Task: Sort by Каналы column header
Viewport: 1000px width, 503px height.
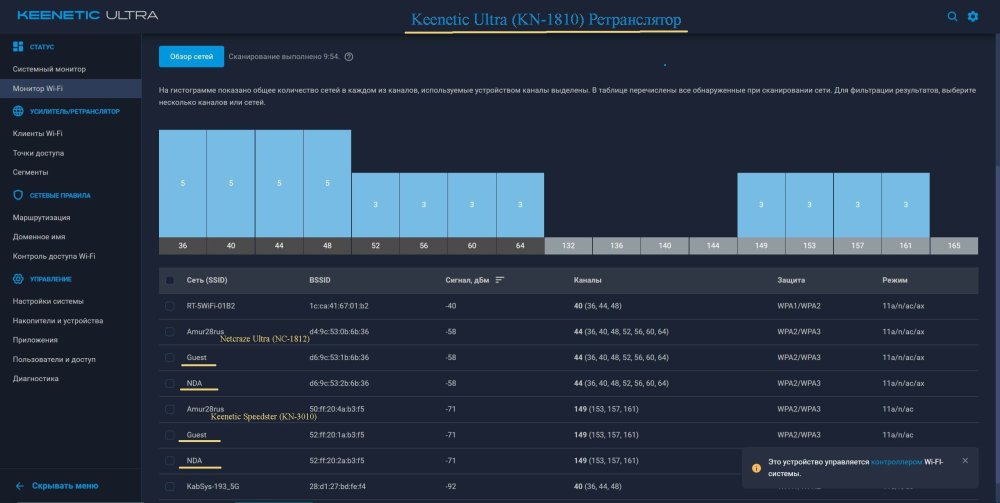Action: coord(587,281)
